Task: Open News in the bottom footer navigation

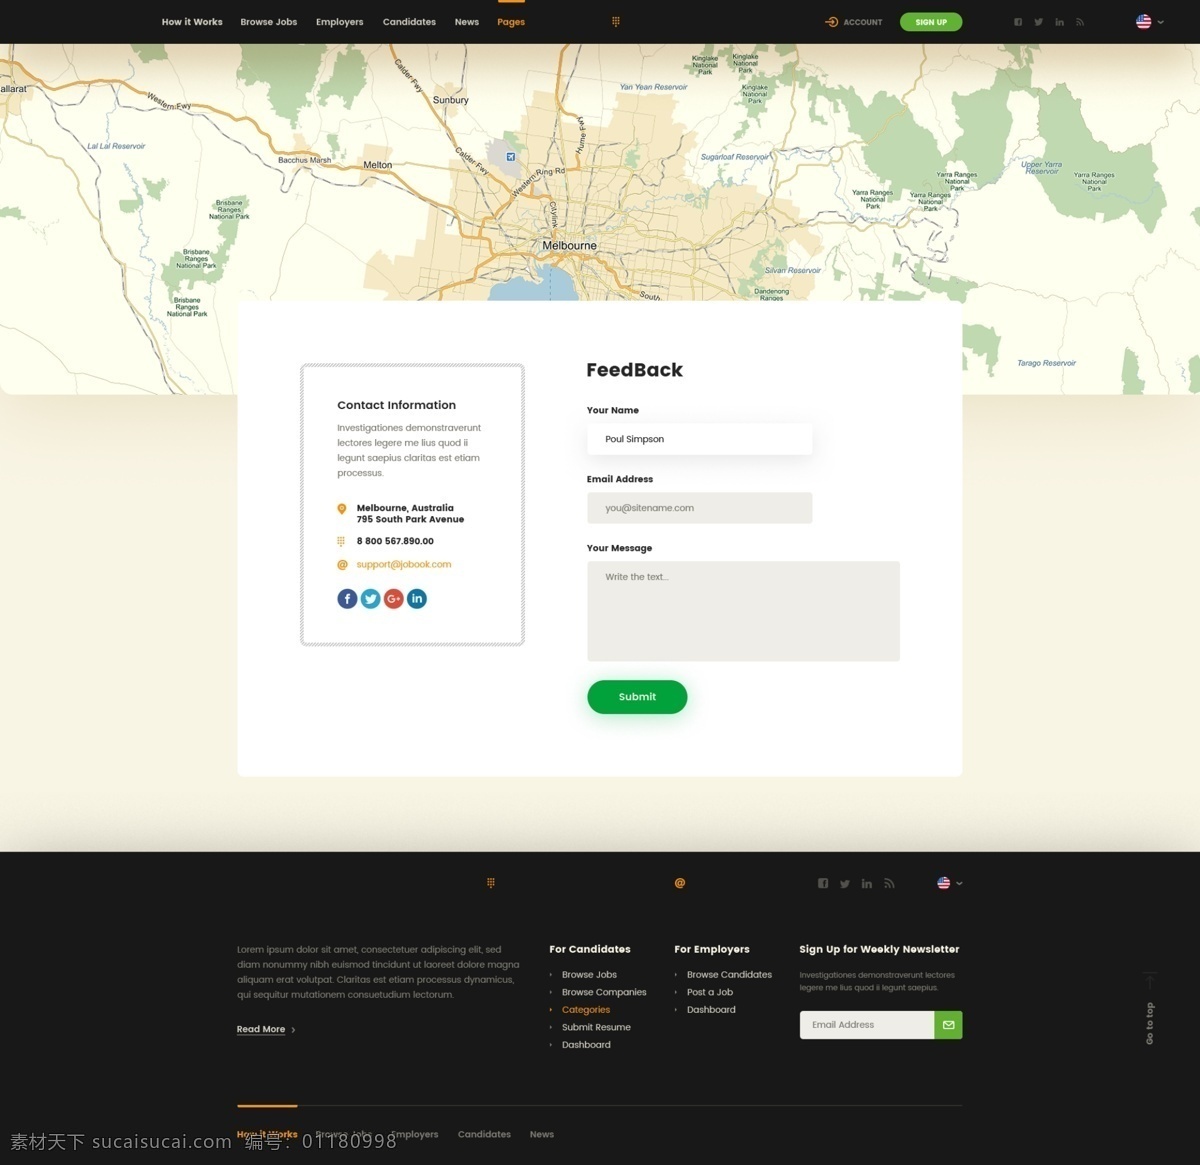Action: click(542, 1135)
